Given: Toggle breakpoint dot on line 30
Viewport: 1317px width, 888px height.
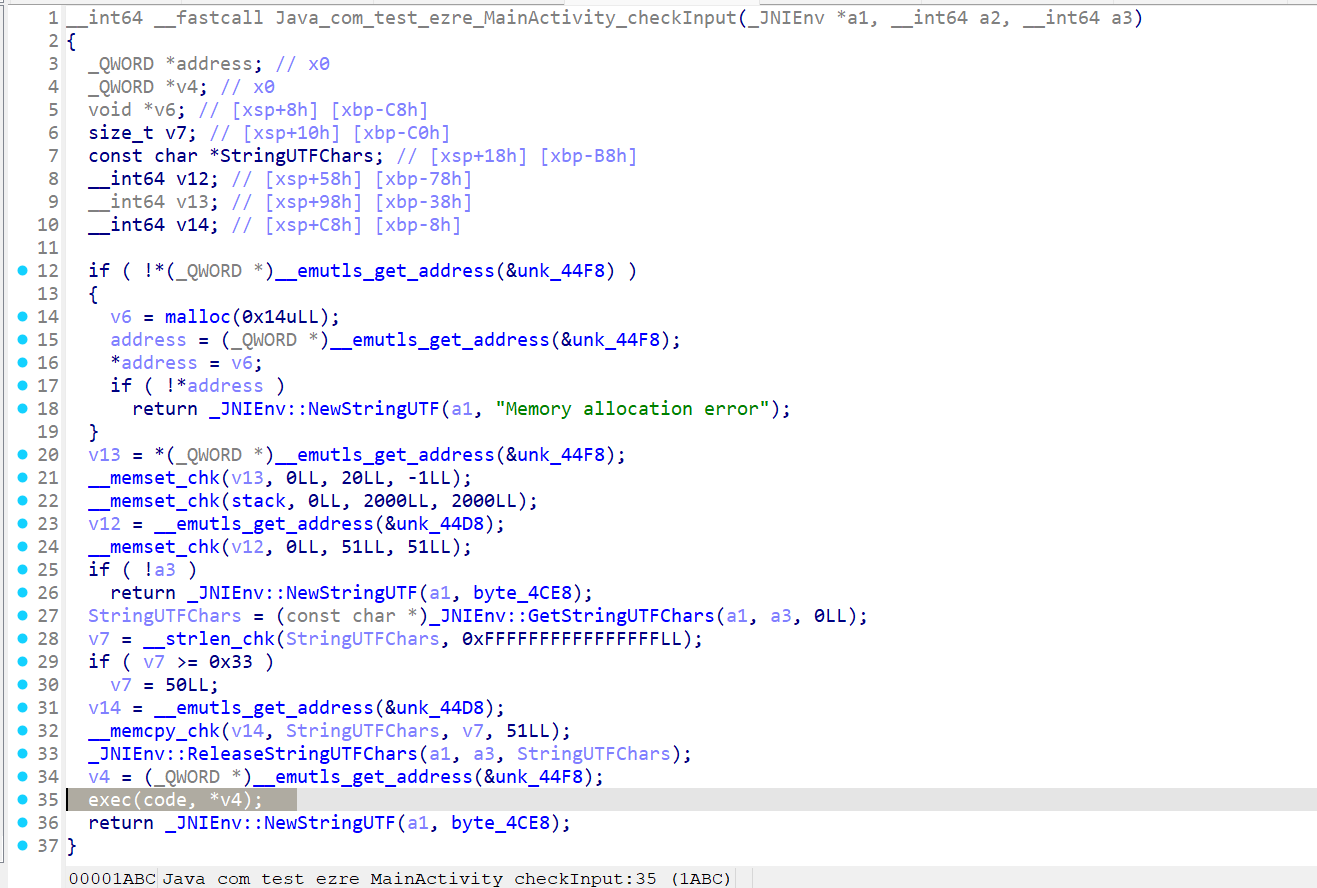Looking at the screenshot, I should coord(22,685).
